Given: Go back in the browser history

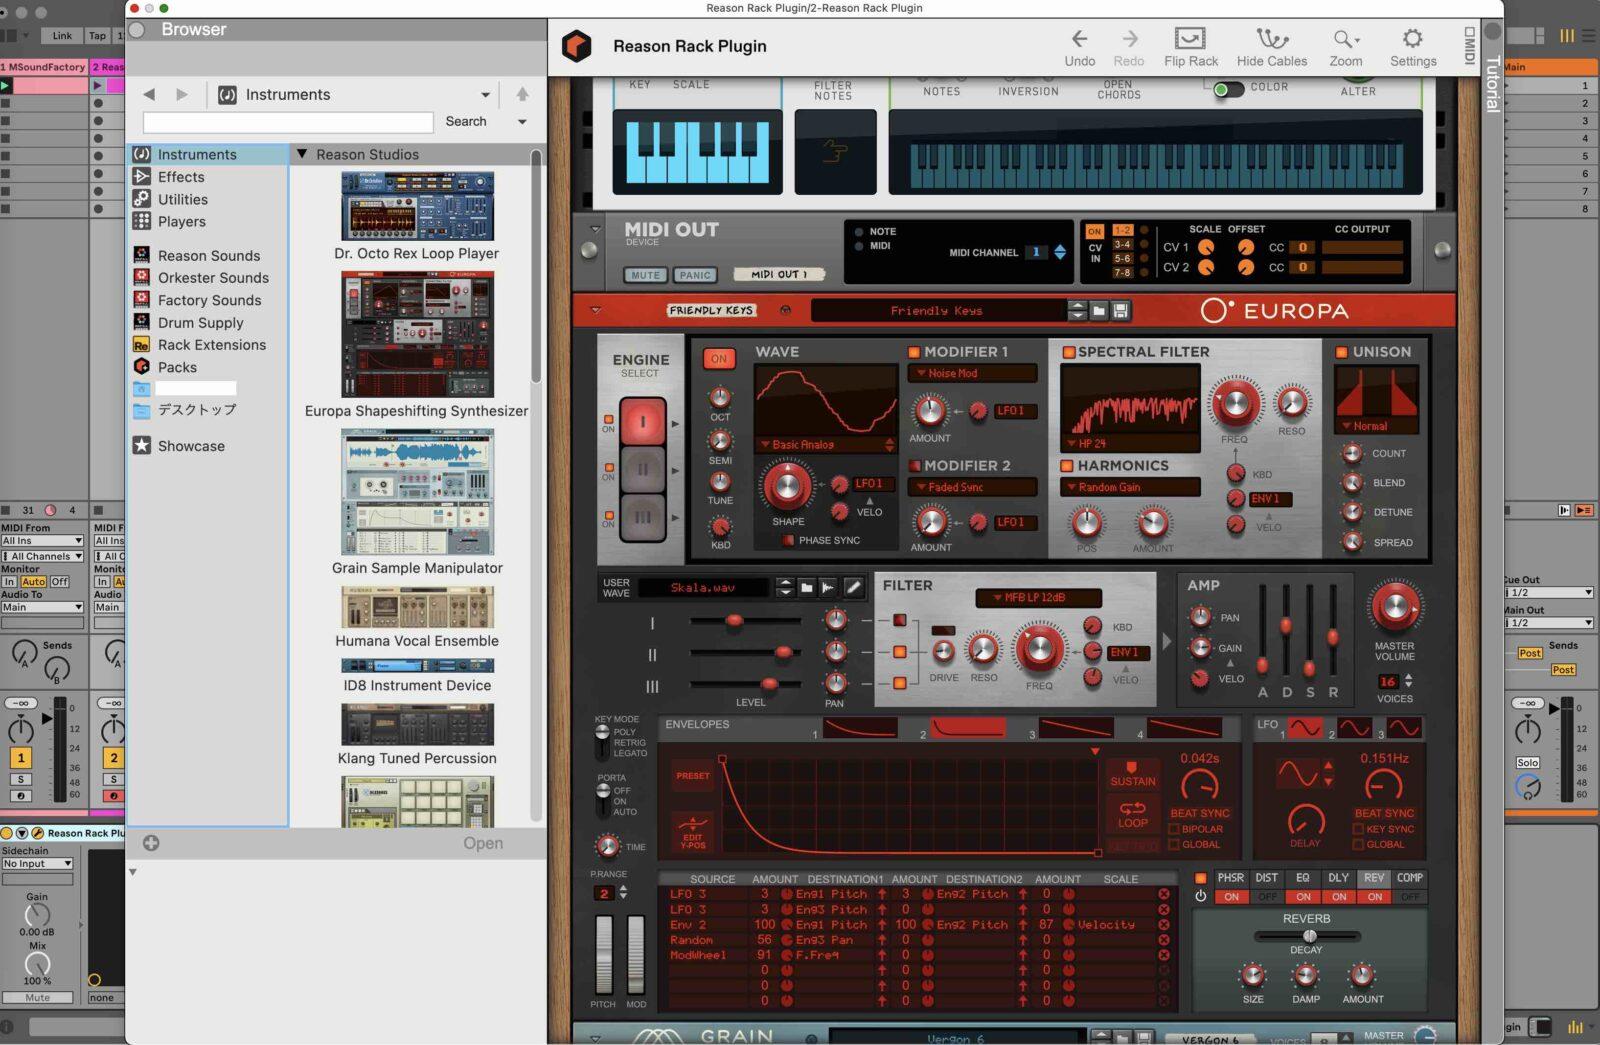Looking at the screenshot, I should click(149, 94).
